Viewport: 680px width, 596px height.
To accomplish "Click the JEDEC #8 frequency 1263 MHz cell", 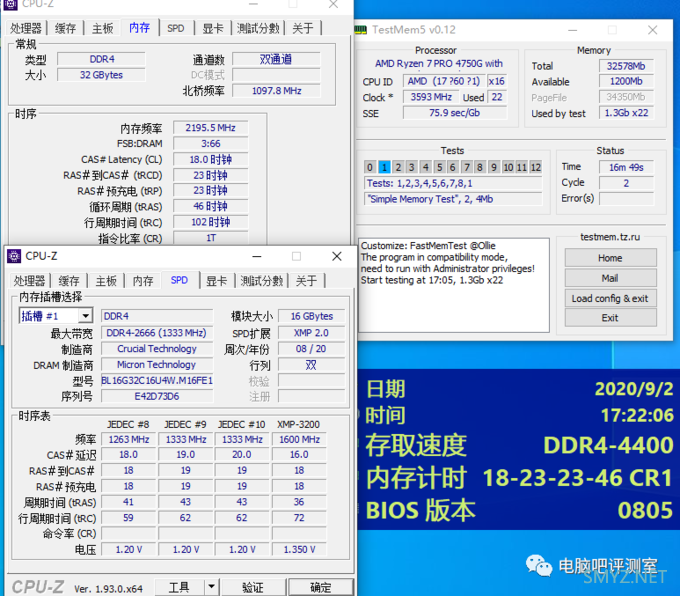I will 128,439.
